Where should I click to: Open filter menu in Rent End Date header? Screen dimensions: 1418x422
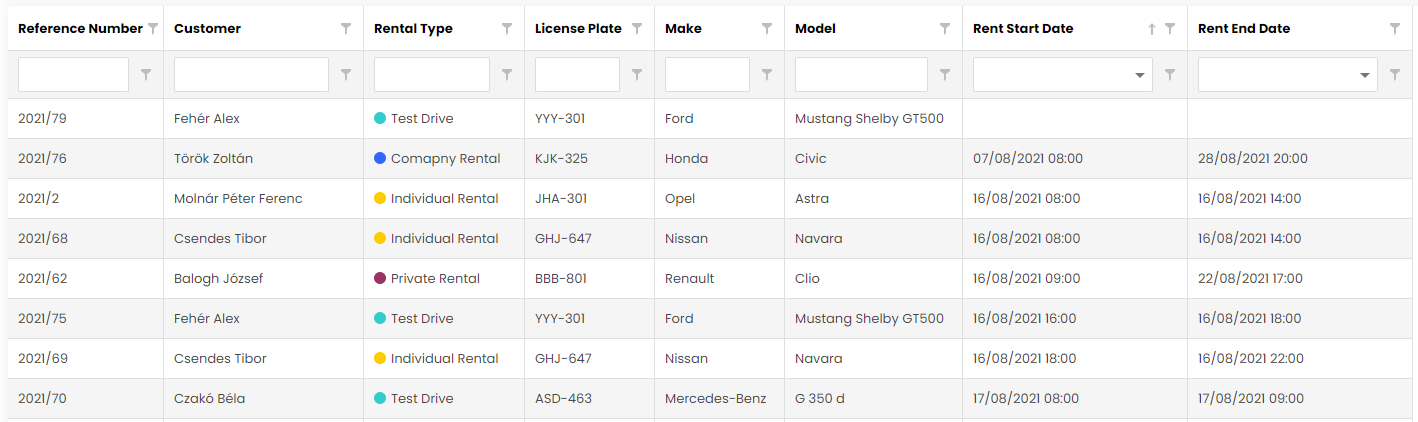tap(1395, 29)
